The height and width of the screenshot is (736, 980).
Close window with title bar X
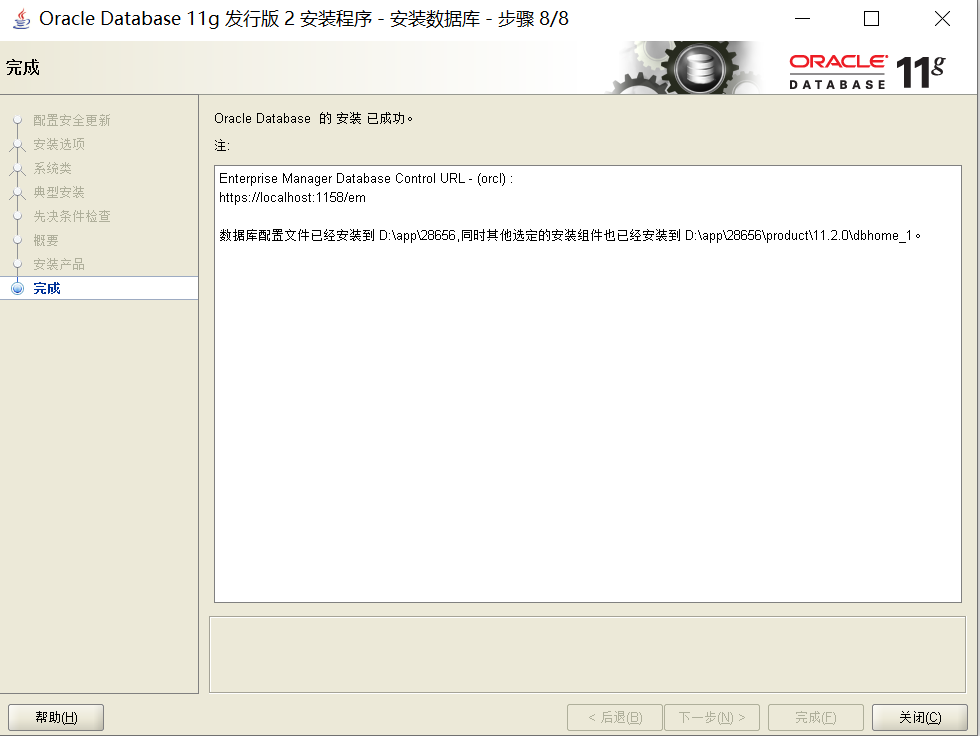[x=942, y=19]
